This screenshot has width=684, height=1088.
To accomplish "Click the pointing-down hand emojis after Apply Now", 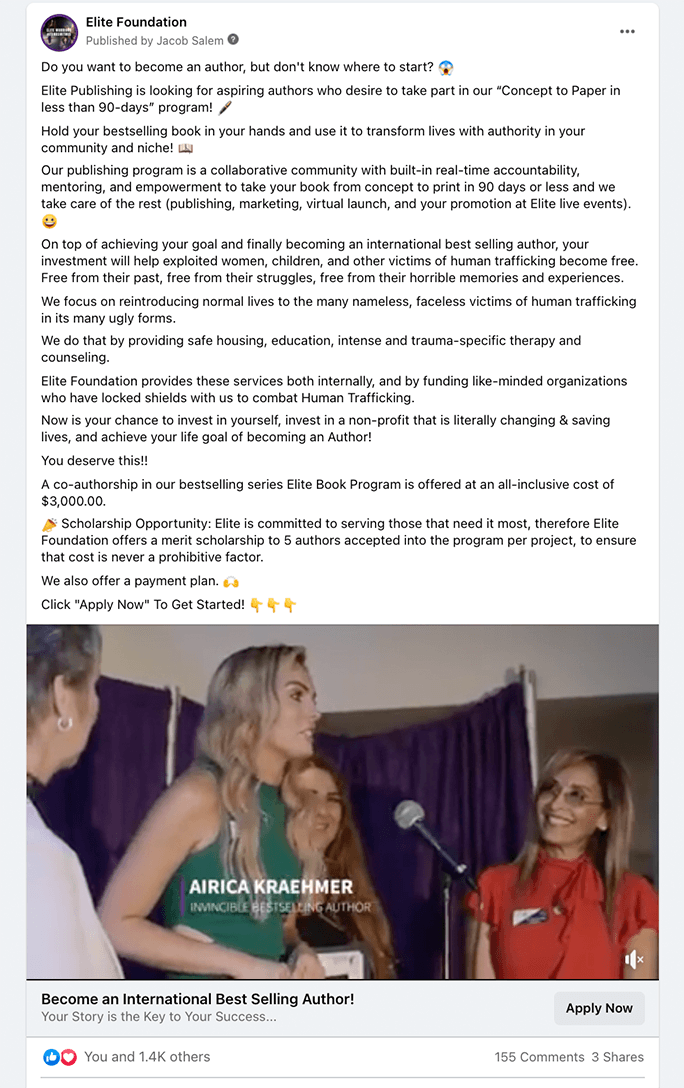I will point(273,605).
